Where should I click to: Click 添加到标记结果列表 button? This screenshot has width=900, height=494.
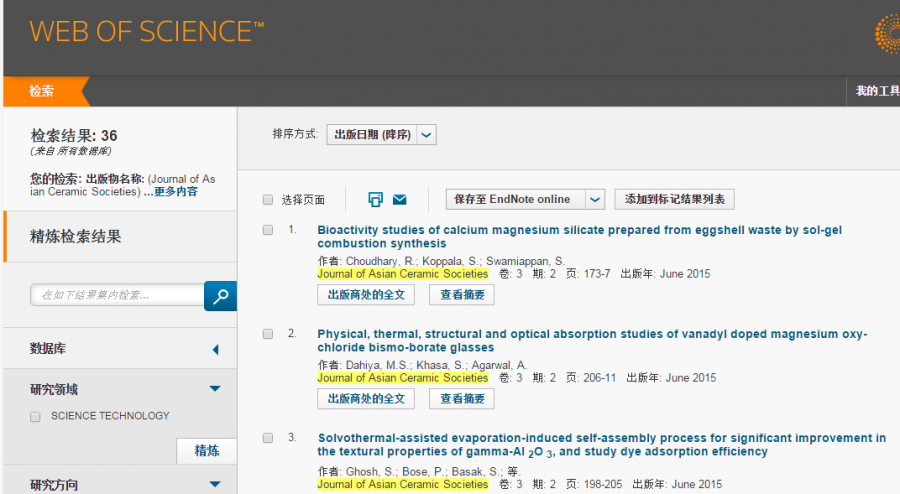click(x=674, y=199)
